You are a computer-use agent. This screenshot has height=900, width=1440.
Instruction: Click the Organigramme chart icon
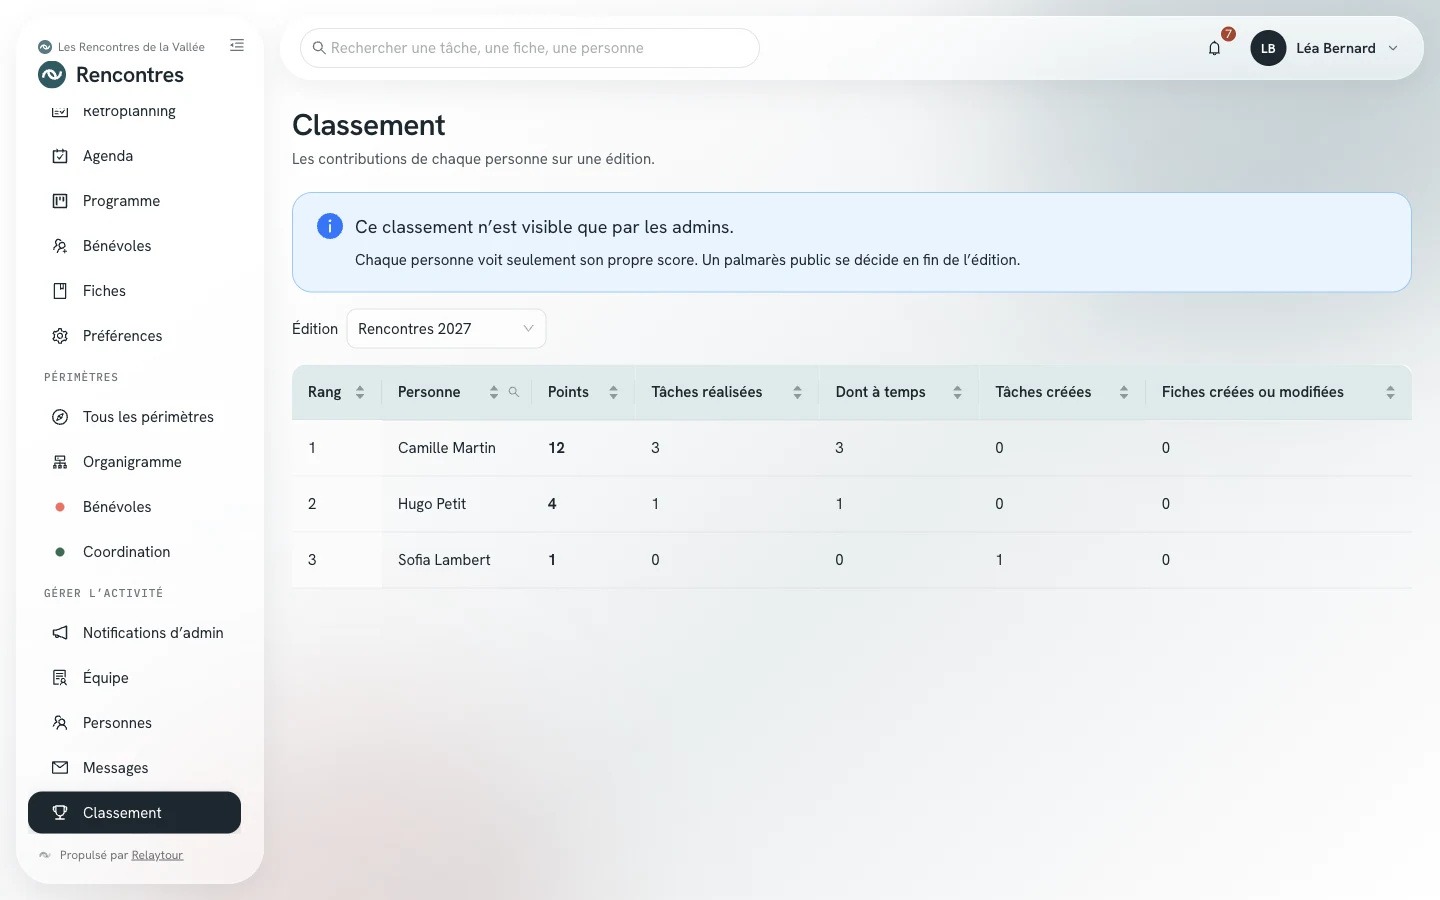pyautogui.click(x=60, y=462)
